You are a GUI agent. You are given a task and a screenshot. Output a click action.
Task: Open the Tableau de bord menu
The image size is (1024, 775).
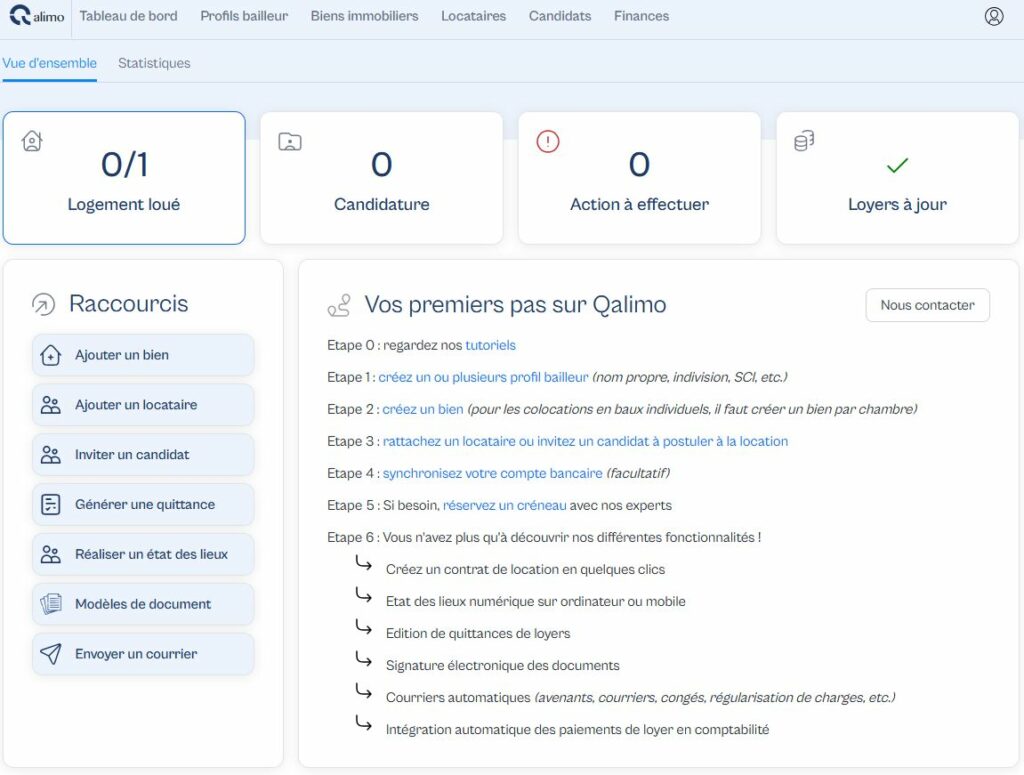tap(129, 16)
